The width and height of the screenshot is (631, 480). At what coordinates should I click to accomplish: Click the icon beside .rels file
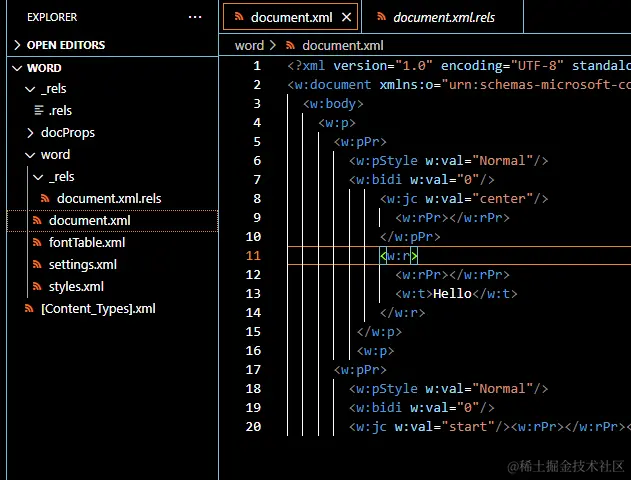click(x=39, y=111)
